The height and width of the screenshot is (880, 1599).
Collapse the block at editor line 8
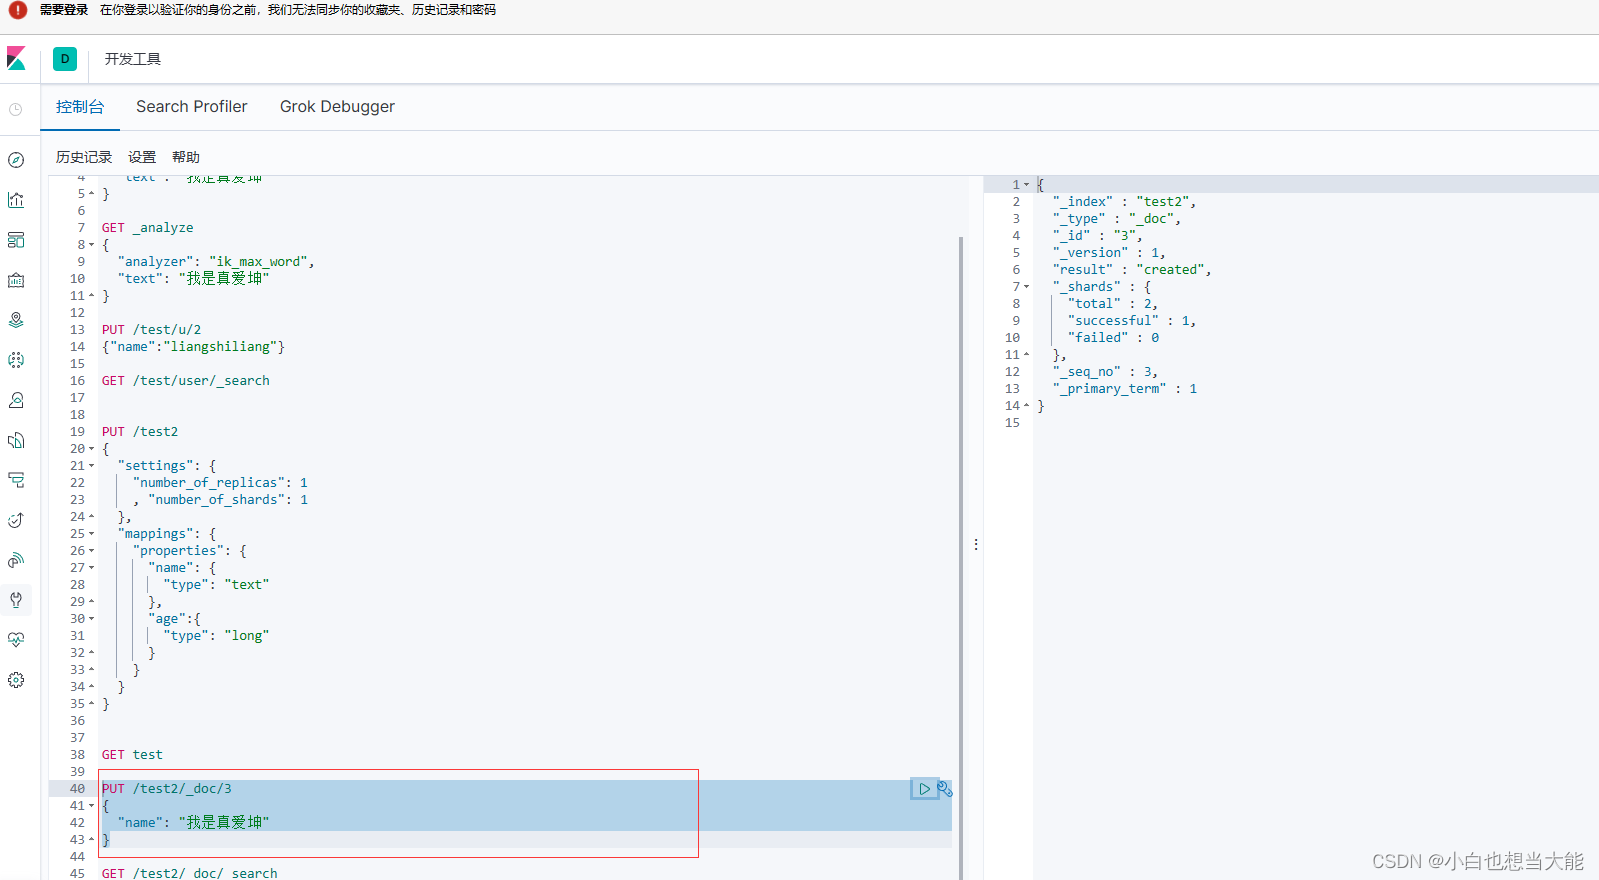[92, 245]
